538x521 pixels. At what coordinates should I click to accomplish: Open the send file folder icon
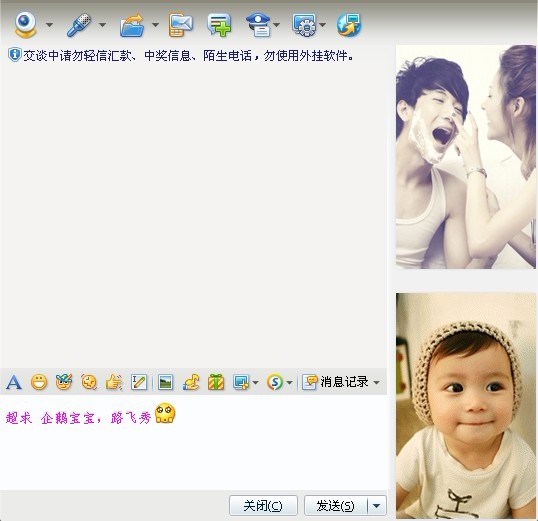(x=132, y=25)
